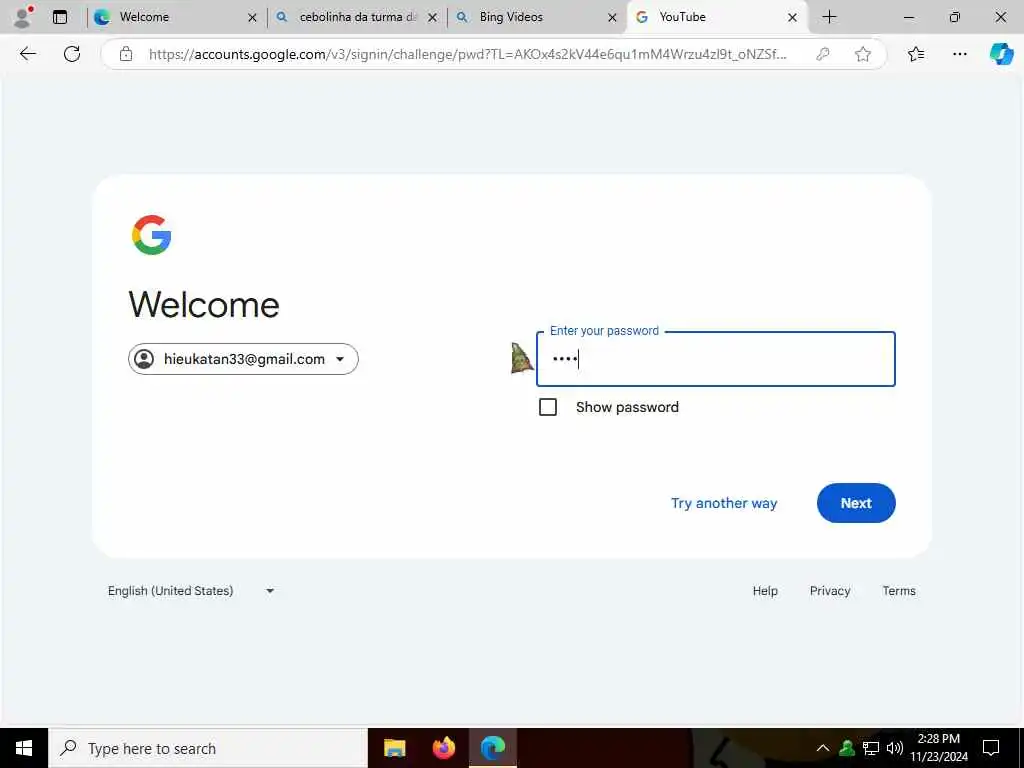Tick the Show password checkbox
The height and width of the screenshot is (768, 1024).
click(x=548, y=407)
